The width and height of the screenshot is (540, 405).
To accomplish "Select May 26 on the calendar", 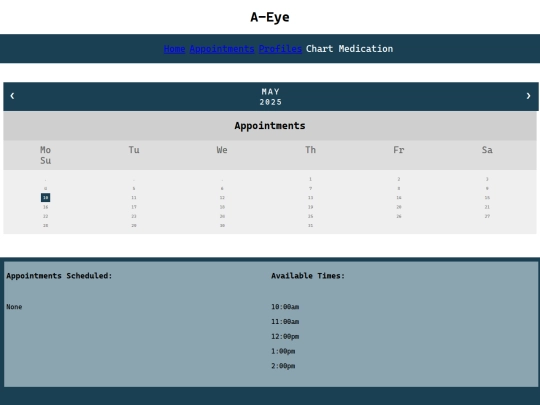I will point(399,216).
